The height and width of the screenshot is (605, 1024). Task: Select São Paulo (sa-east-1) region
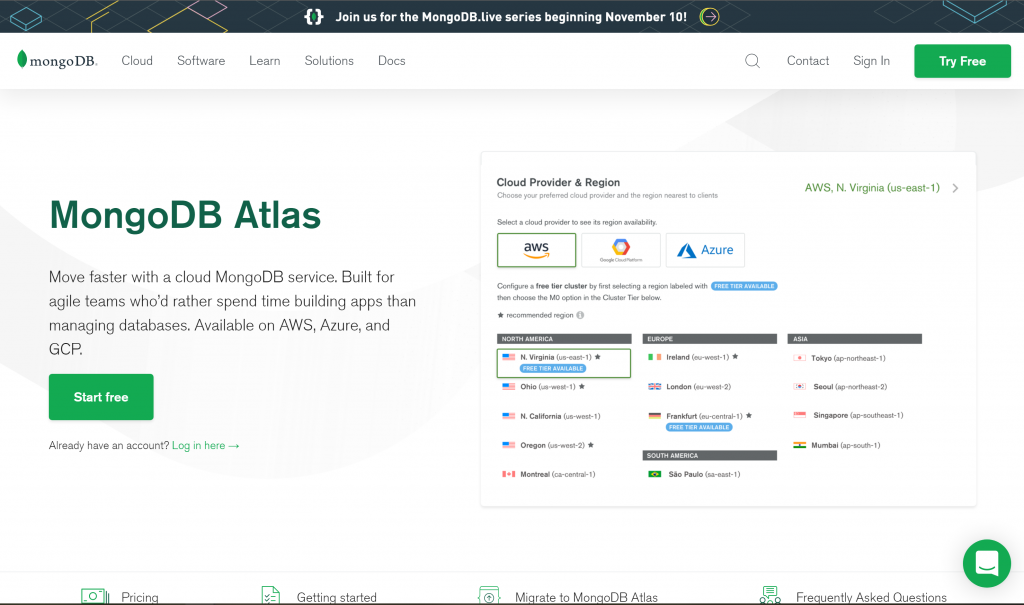pos(694,474)
